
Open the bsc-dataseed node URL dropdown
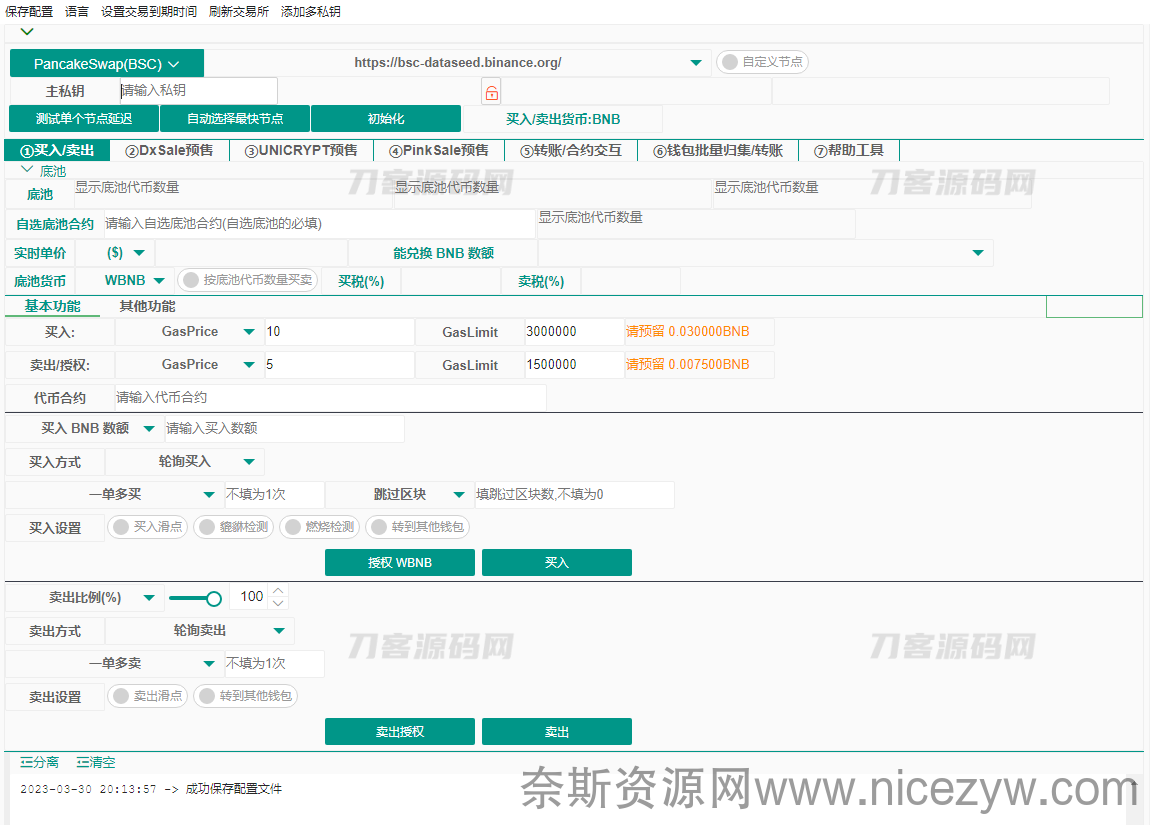[x=695, y=63]
